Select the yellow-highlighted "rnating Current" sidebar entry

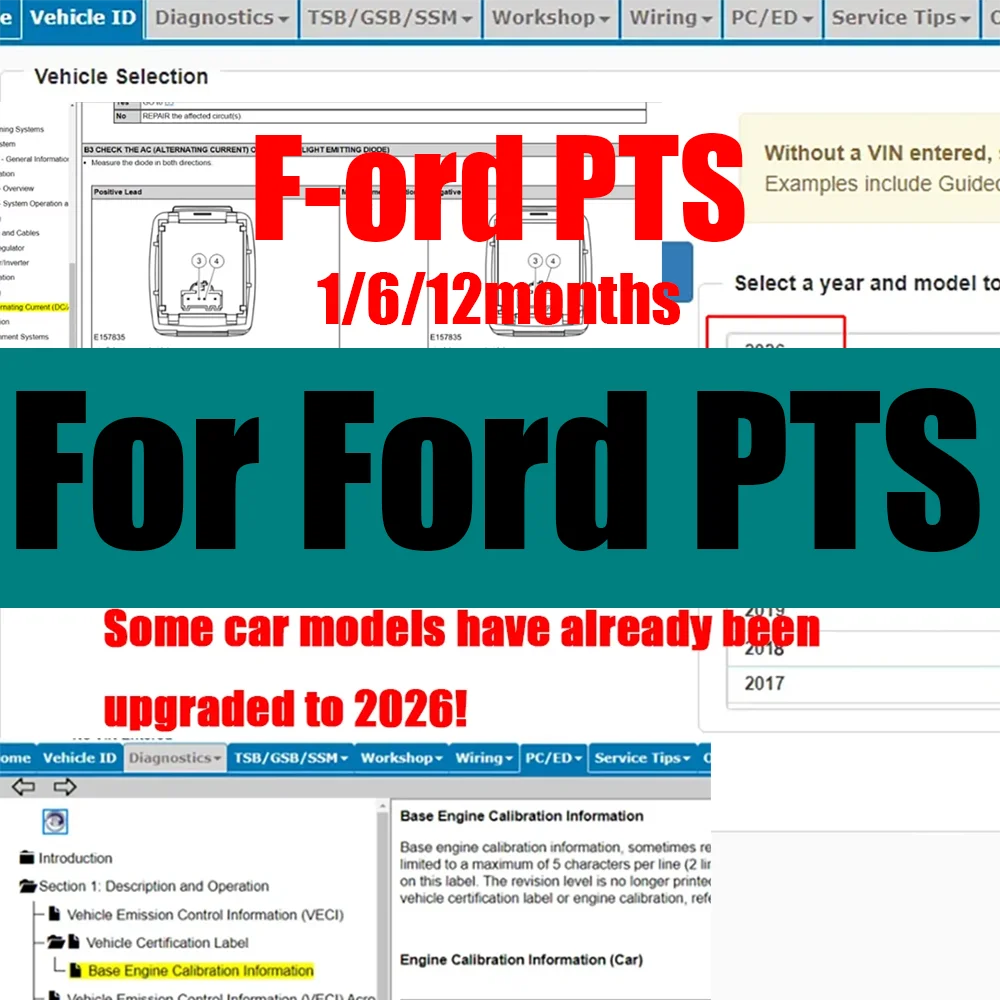34,307
